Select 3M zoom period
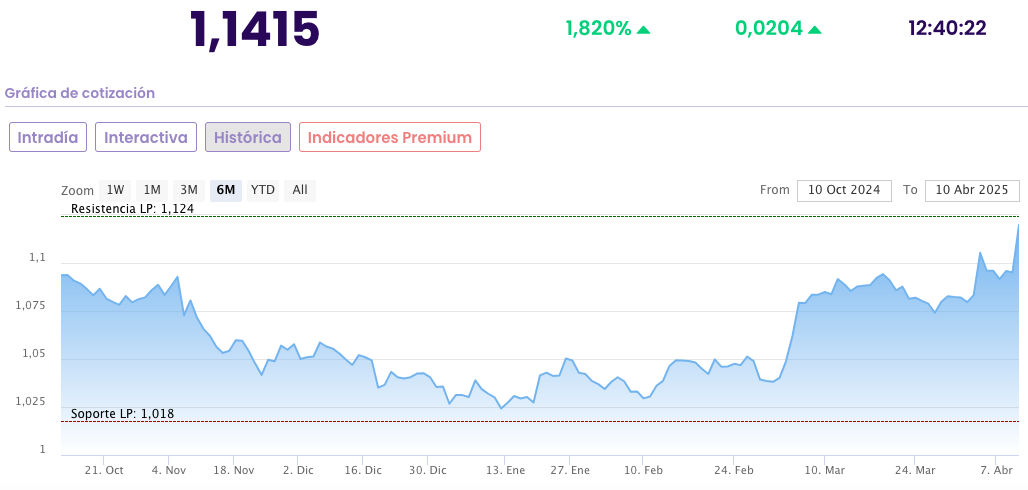The image size is (1028, 490). click(x=189, y=190)
